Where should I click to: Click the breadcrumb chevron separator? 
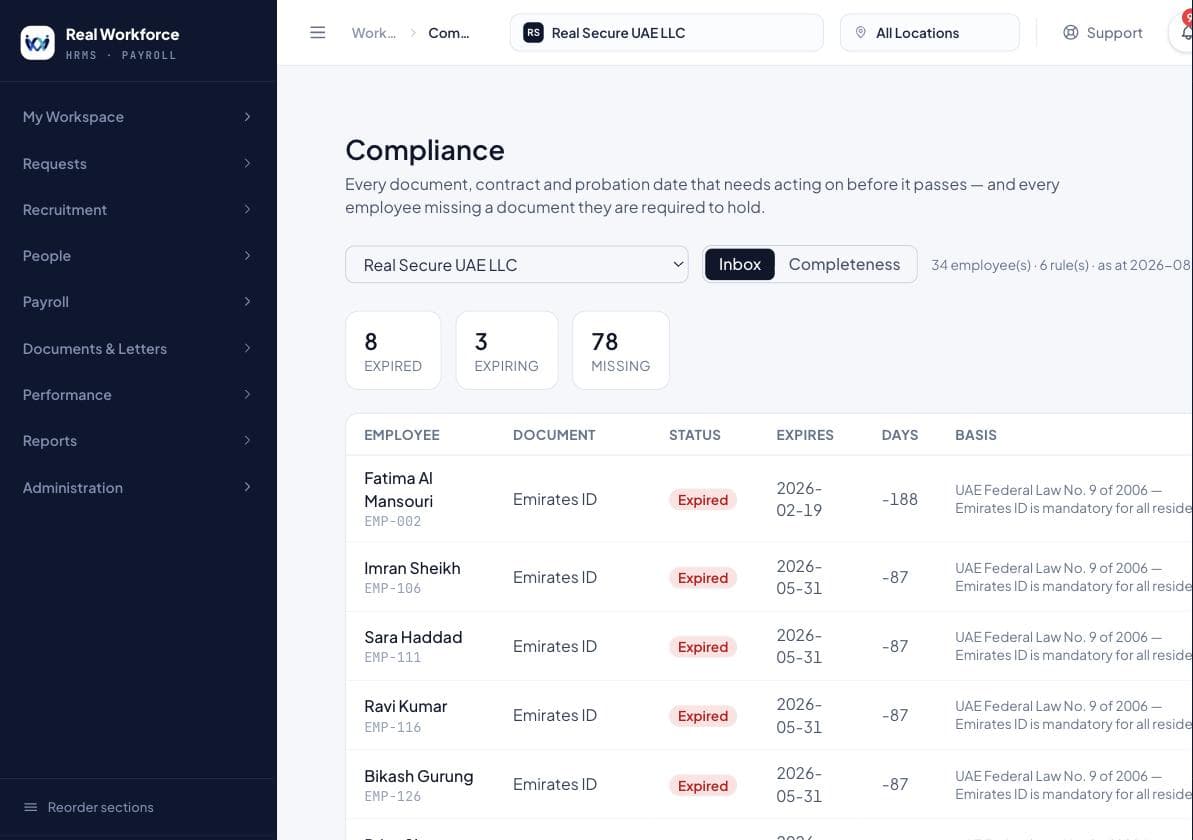[413, 33]
